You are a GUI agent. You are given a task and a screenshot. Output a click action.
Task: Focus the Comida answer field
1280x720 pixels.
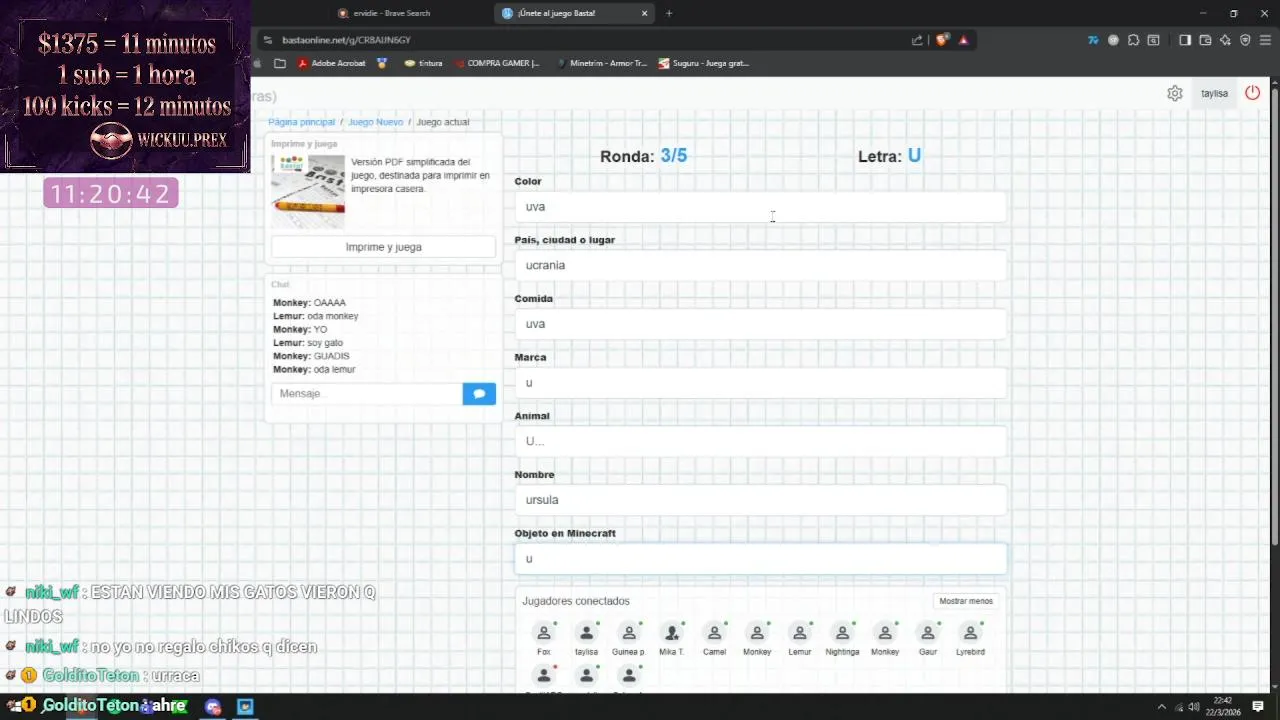tap(760, 324)
